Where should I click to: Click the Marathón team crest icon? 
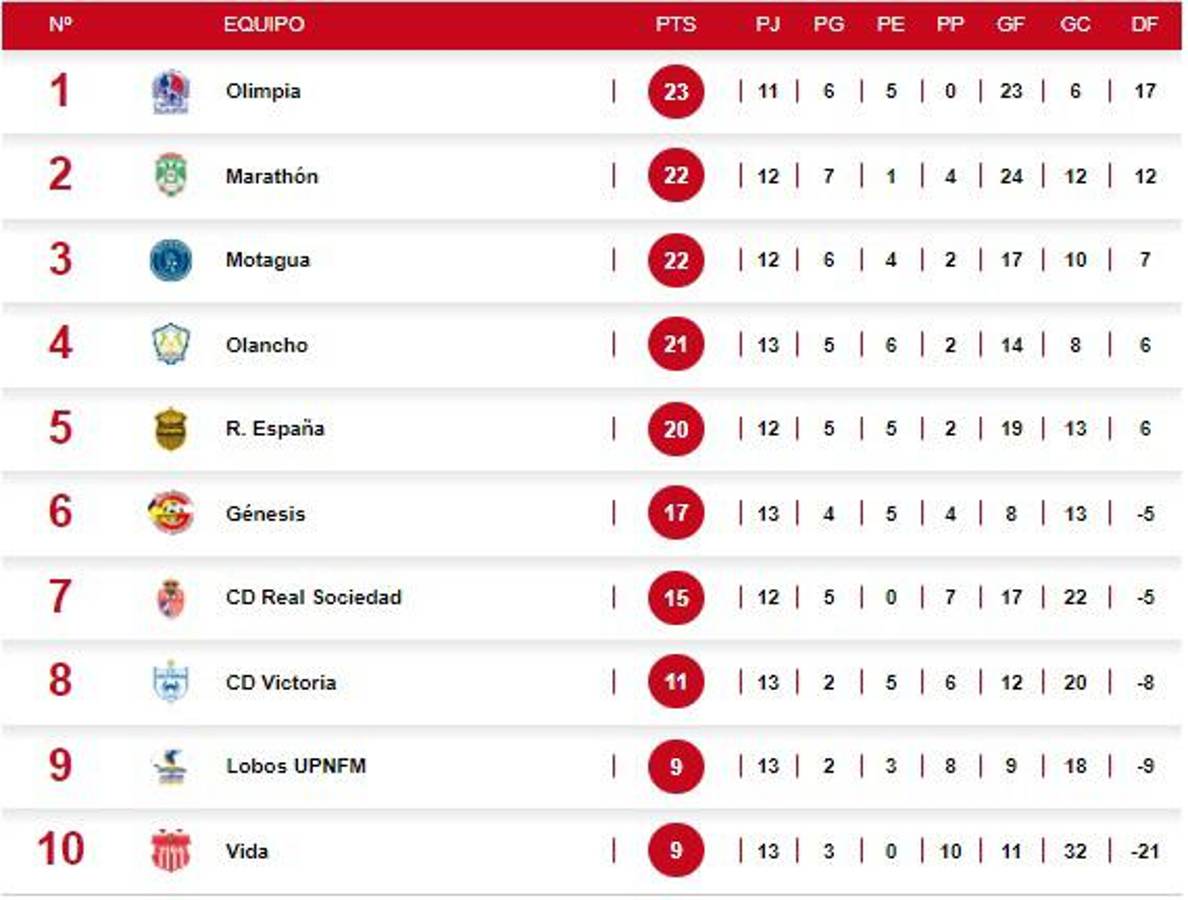pyautogui.click(x=170, y=176)
